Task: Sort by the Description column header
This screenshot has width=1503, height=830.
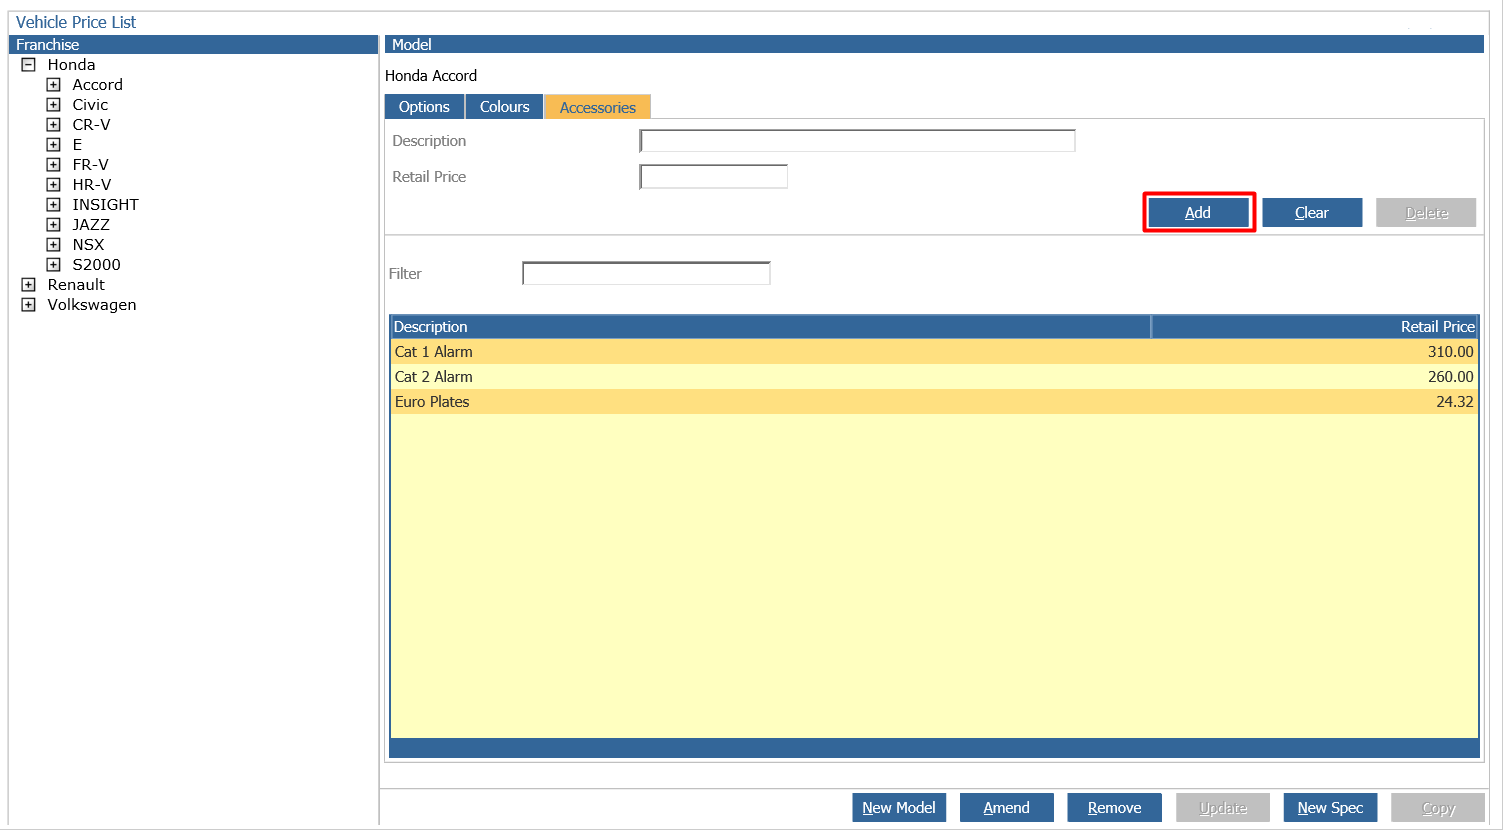Action: click(770, 327)
